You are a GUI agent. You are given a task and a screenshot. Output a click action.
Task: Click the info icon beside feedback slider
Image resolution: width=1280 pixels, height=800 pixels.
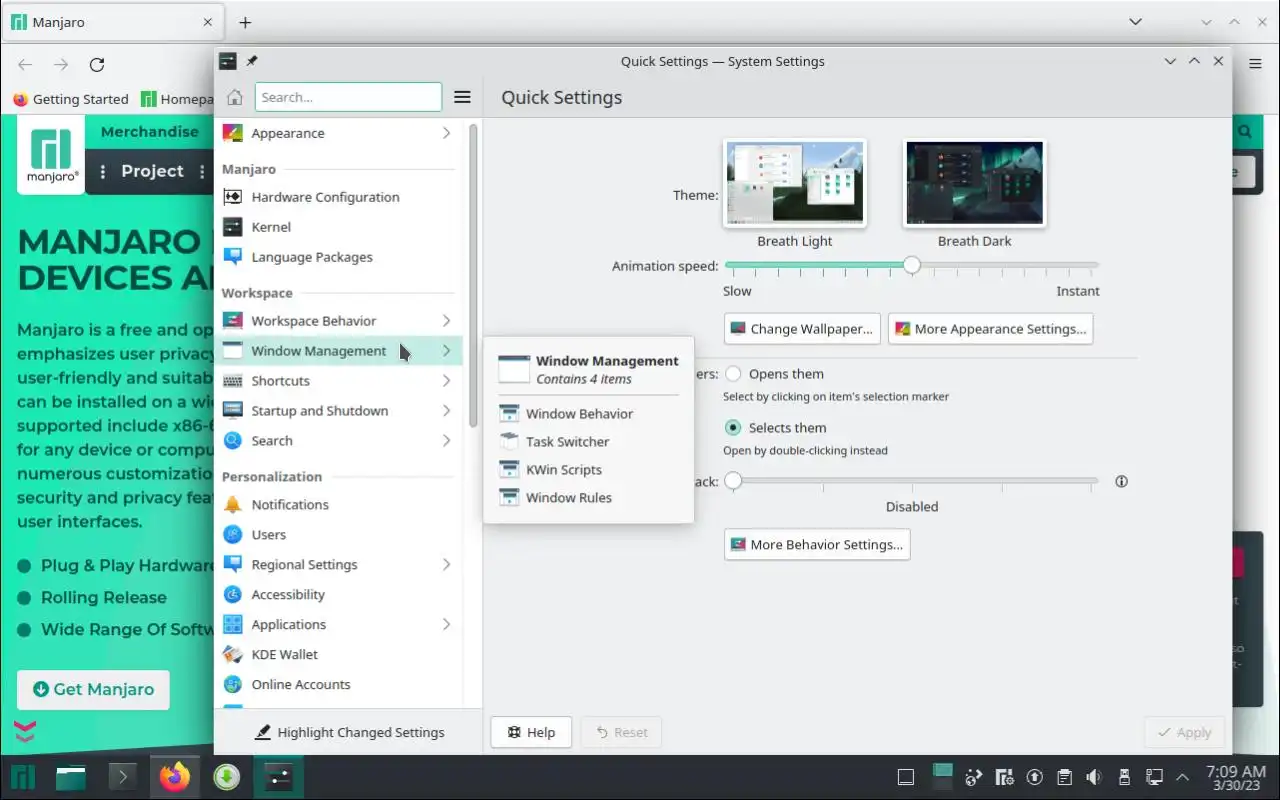[x=1121, y=481]
